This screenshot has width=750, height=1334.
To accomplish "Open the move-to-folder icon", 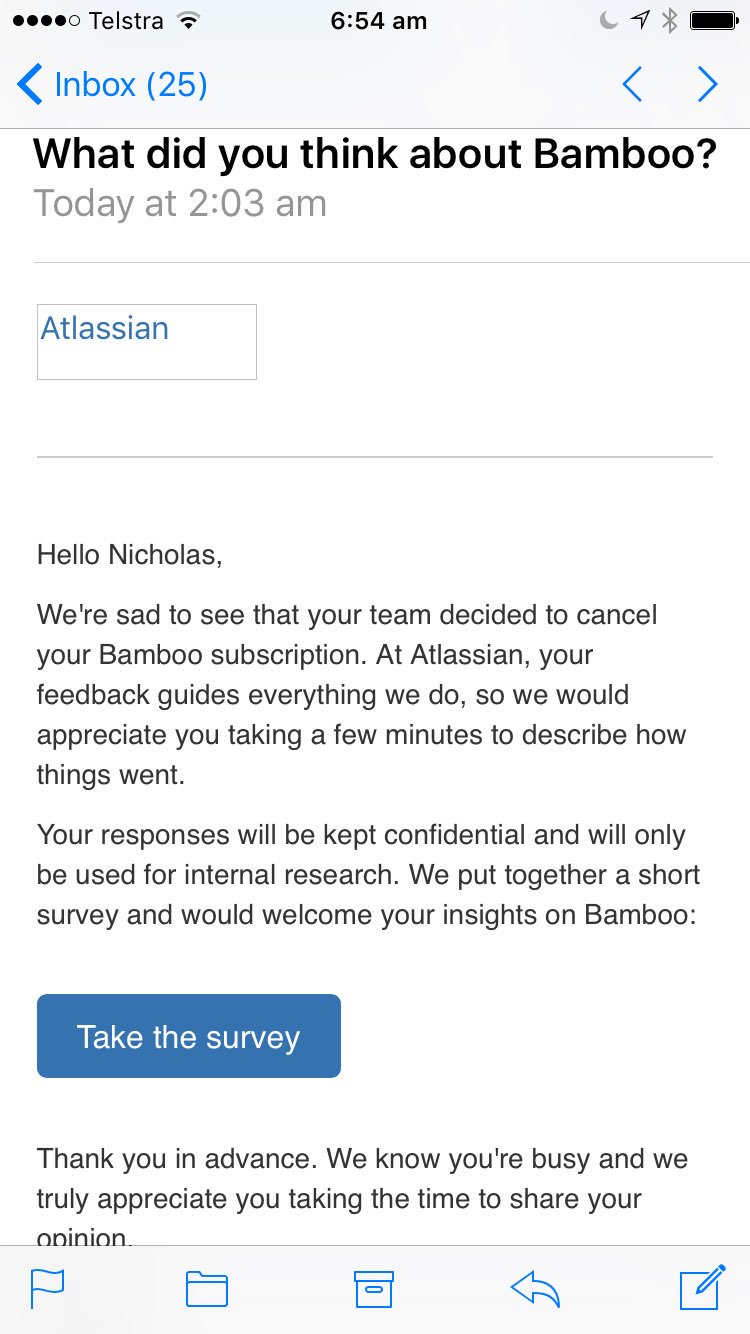I will click(207, 1288).
